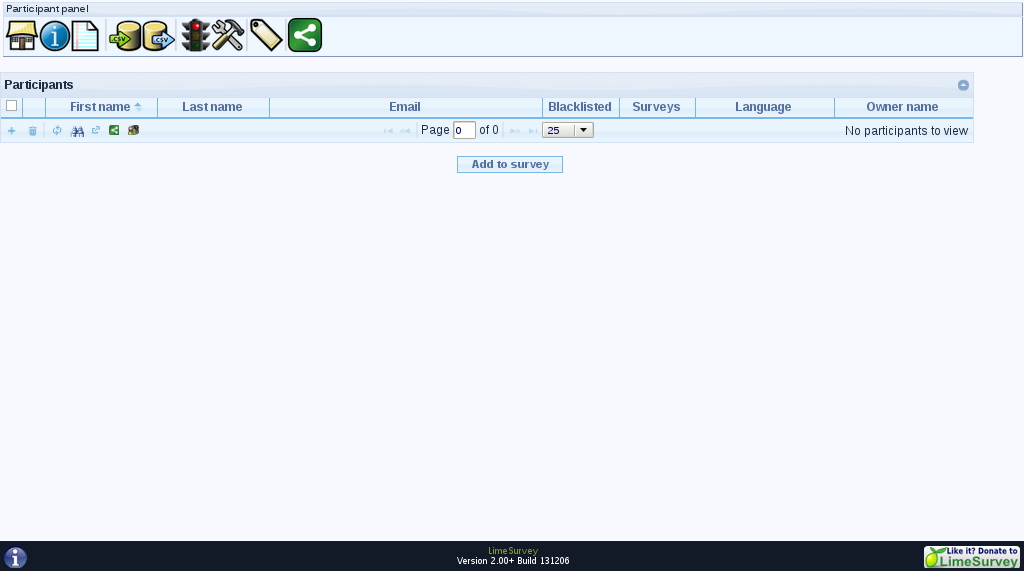Sort by Language column header
Screen dimensions: 1024x571
tap(763, 106)
